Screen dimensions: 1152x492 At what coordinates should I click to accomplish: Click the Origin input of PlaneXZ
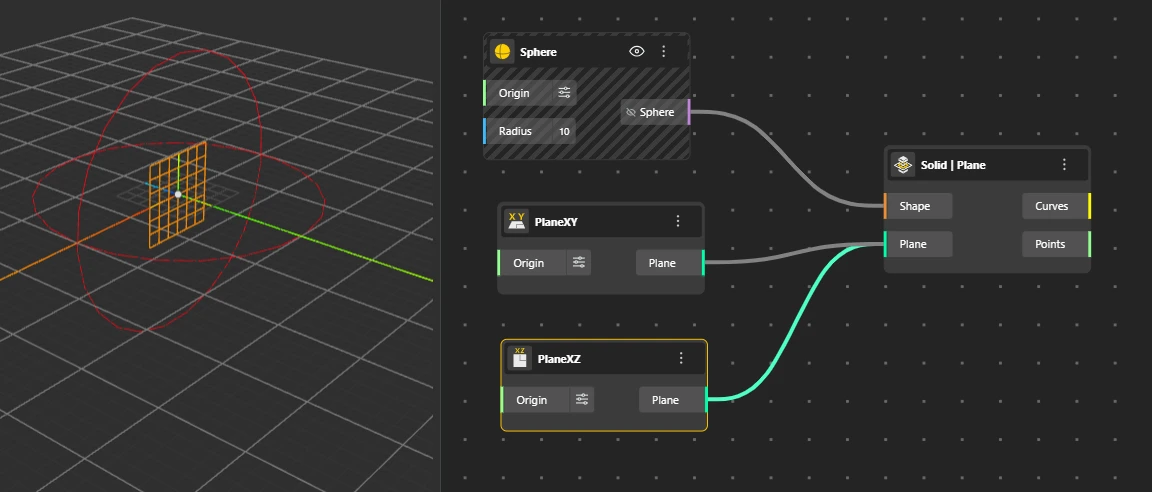coord(535,400)
